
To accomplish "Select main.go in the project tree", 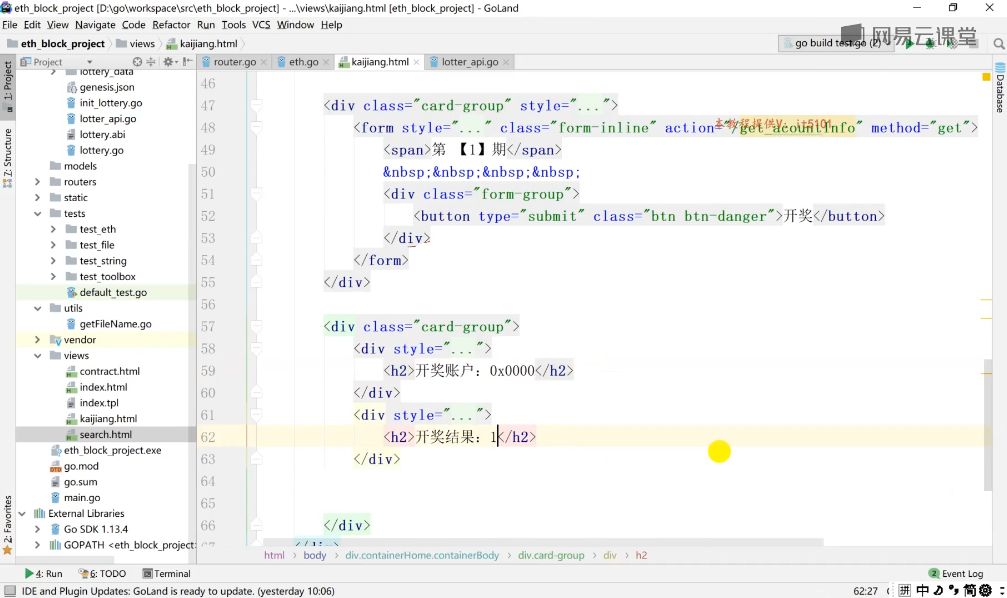I will click(82, 498).
